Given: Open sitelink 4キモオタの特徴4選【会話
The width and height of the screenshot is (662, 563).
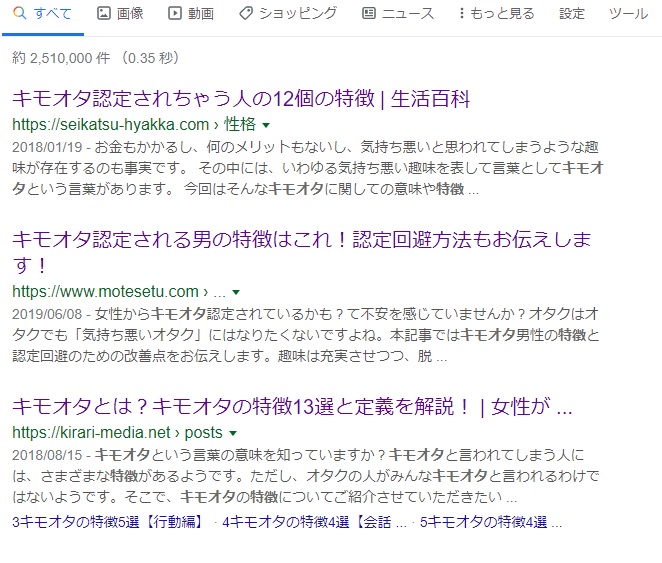Looking at the screenshot, I should [314, 522].
